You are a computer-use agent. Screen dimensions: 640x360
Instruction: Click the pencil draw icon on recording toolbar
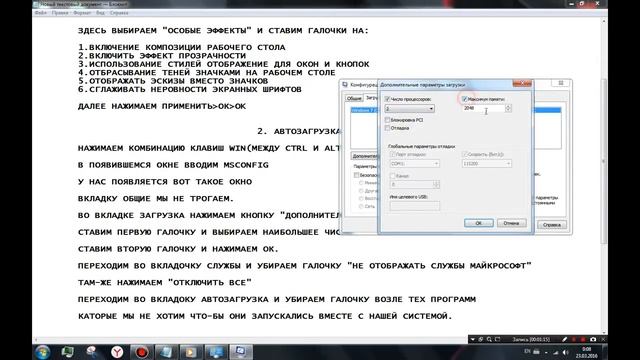564,340
